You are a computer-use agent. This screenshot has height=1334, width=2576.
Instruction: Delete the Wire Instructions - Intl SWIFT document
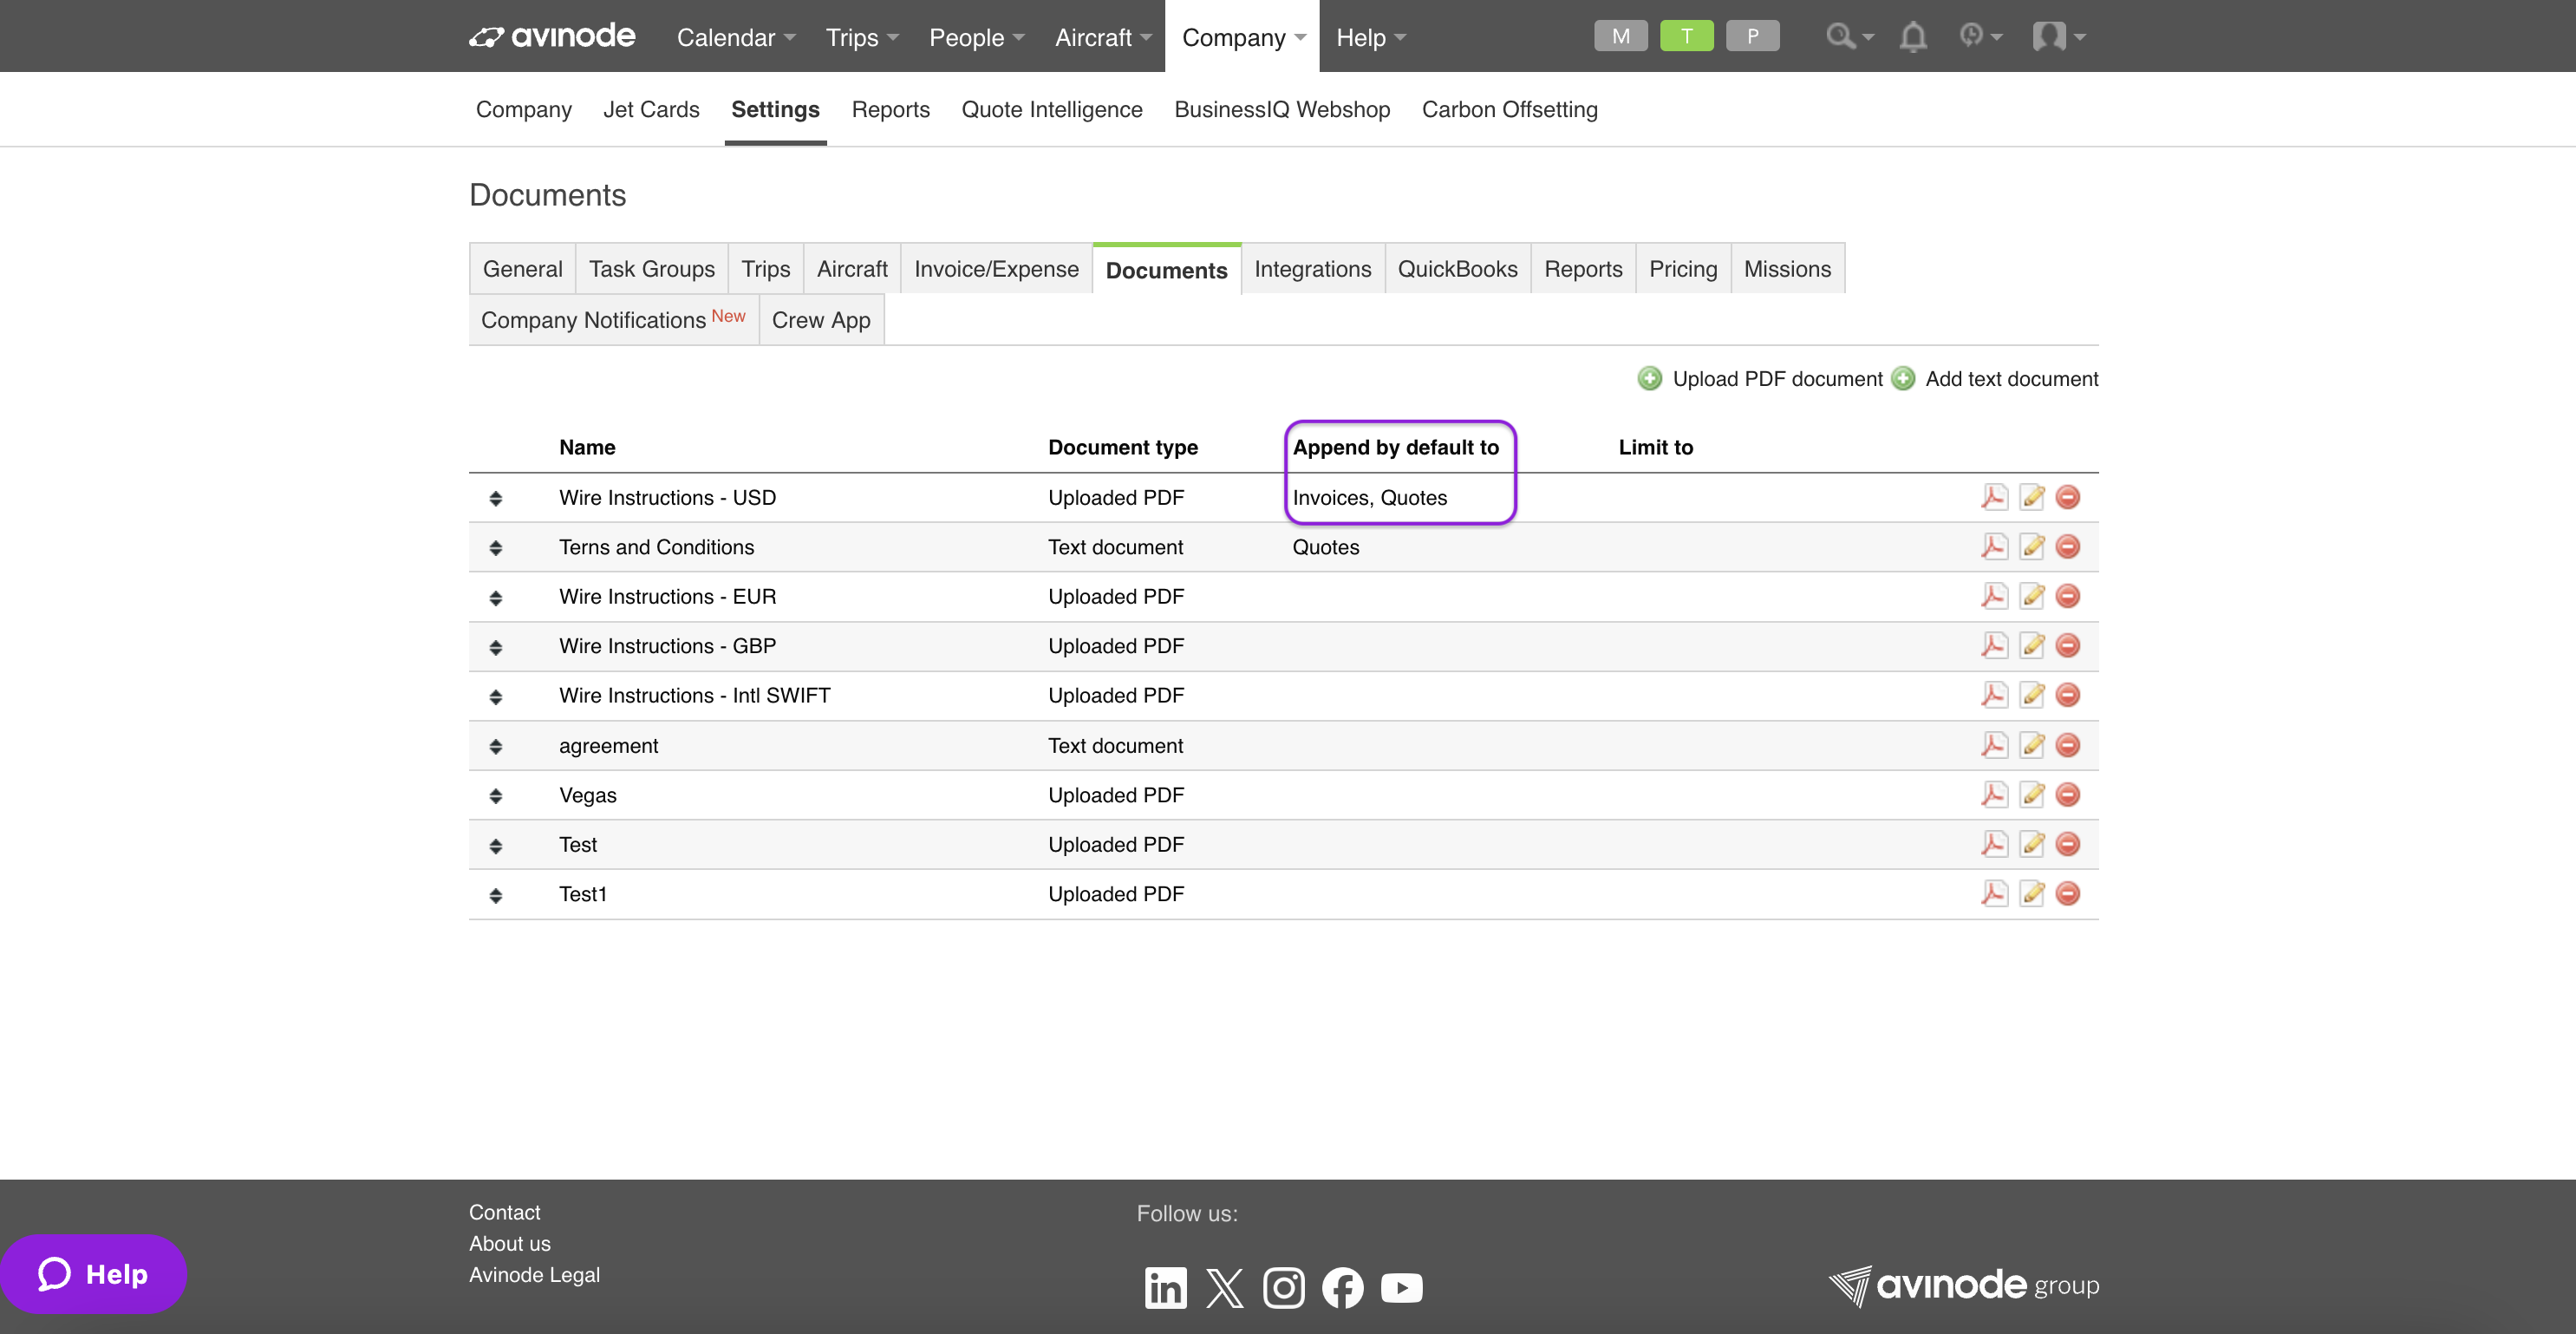point(2068,695)
